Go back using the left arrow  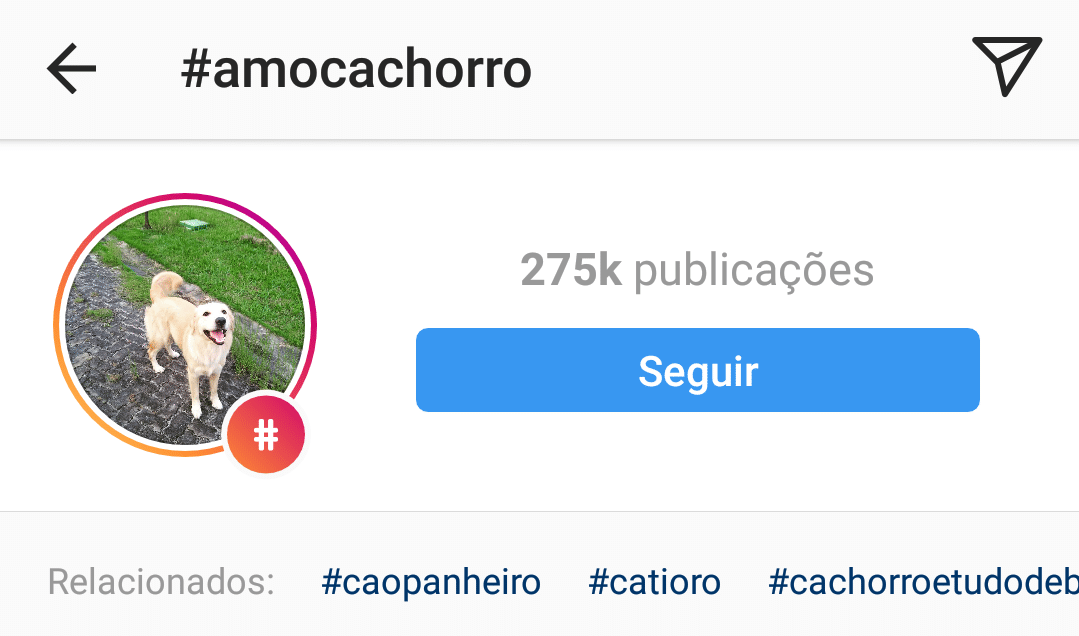(71, 68)
